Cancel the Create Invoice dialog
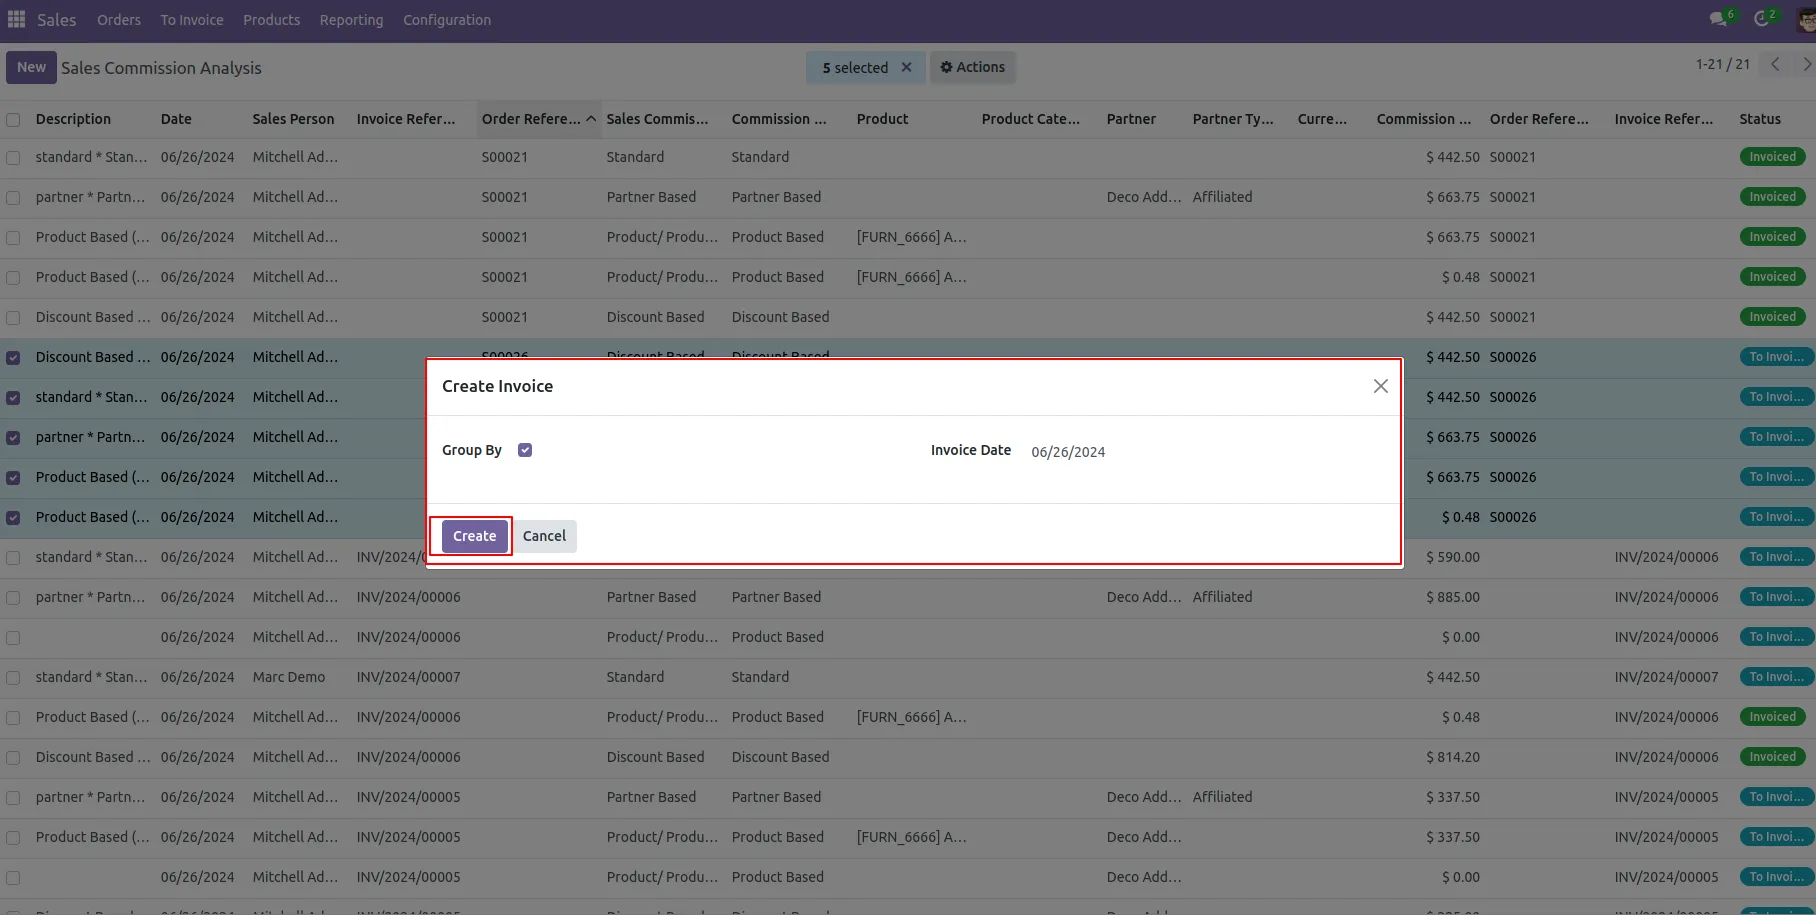1816x915 pixels. point(544,536)
